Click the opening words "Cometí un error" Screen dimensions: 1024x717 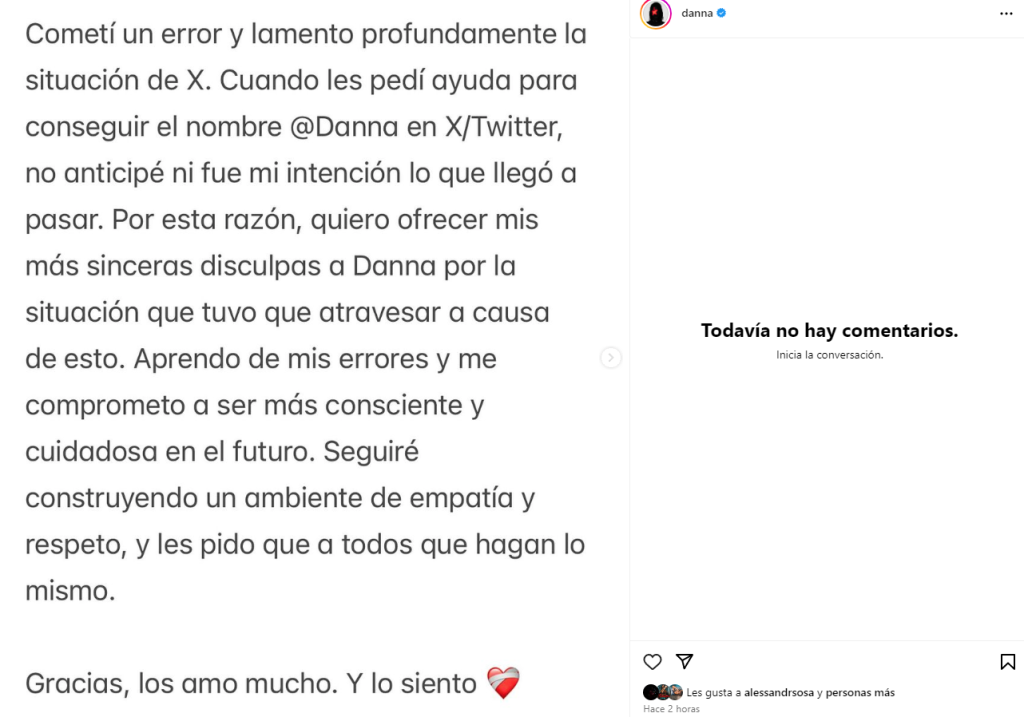(x=124, y=34)
